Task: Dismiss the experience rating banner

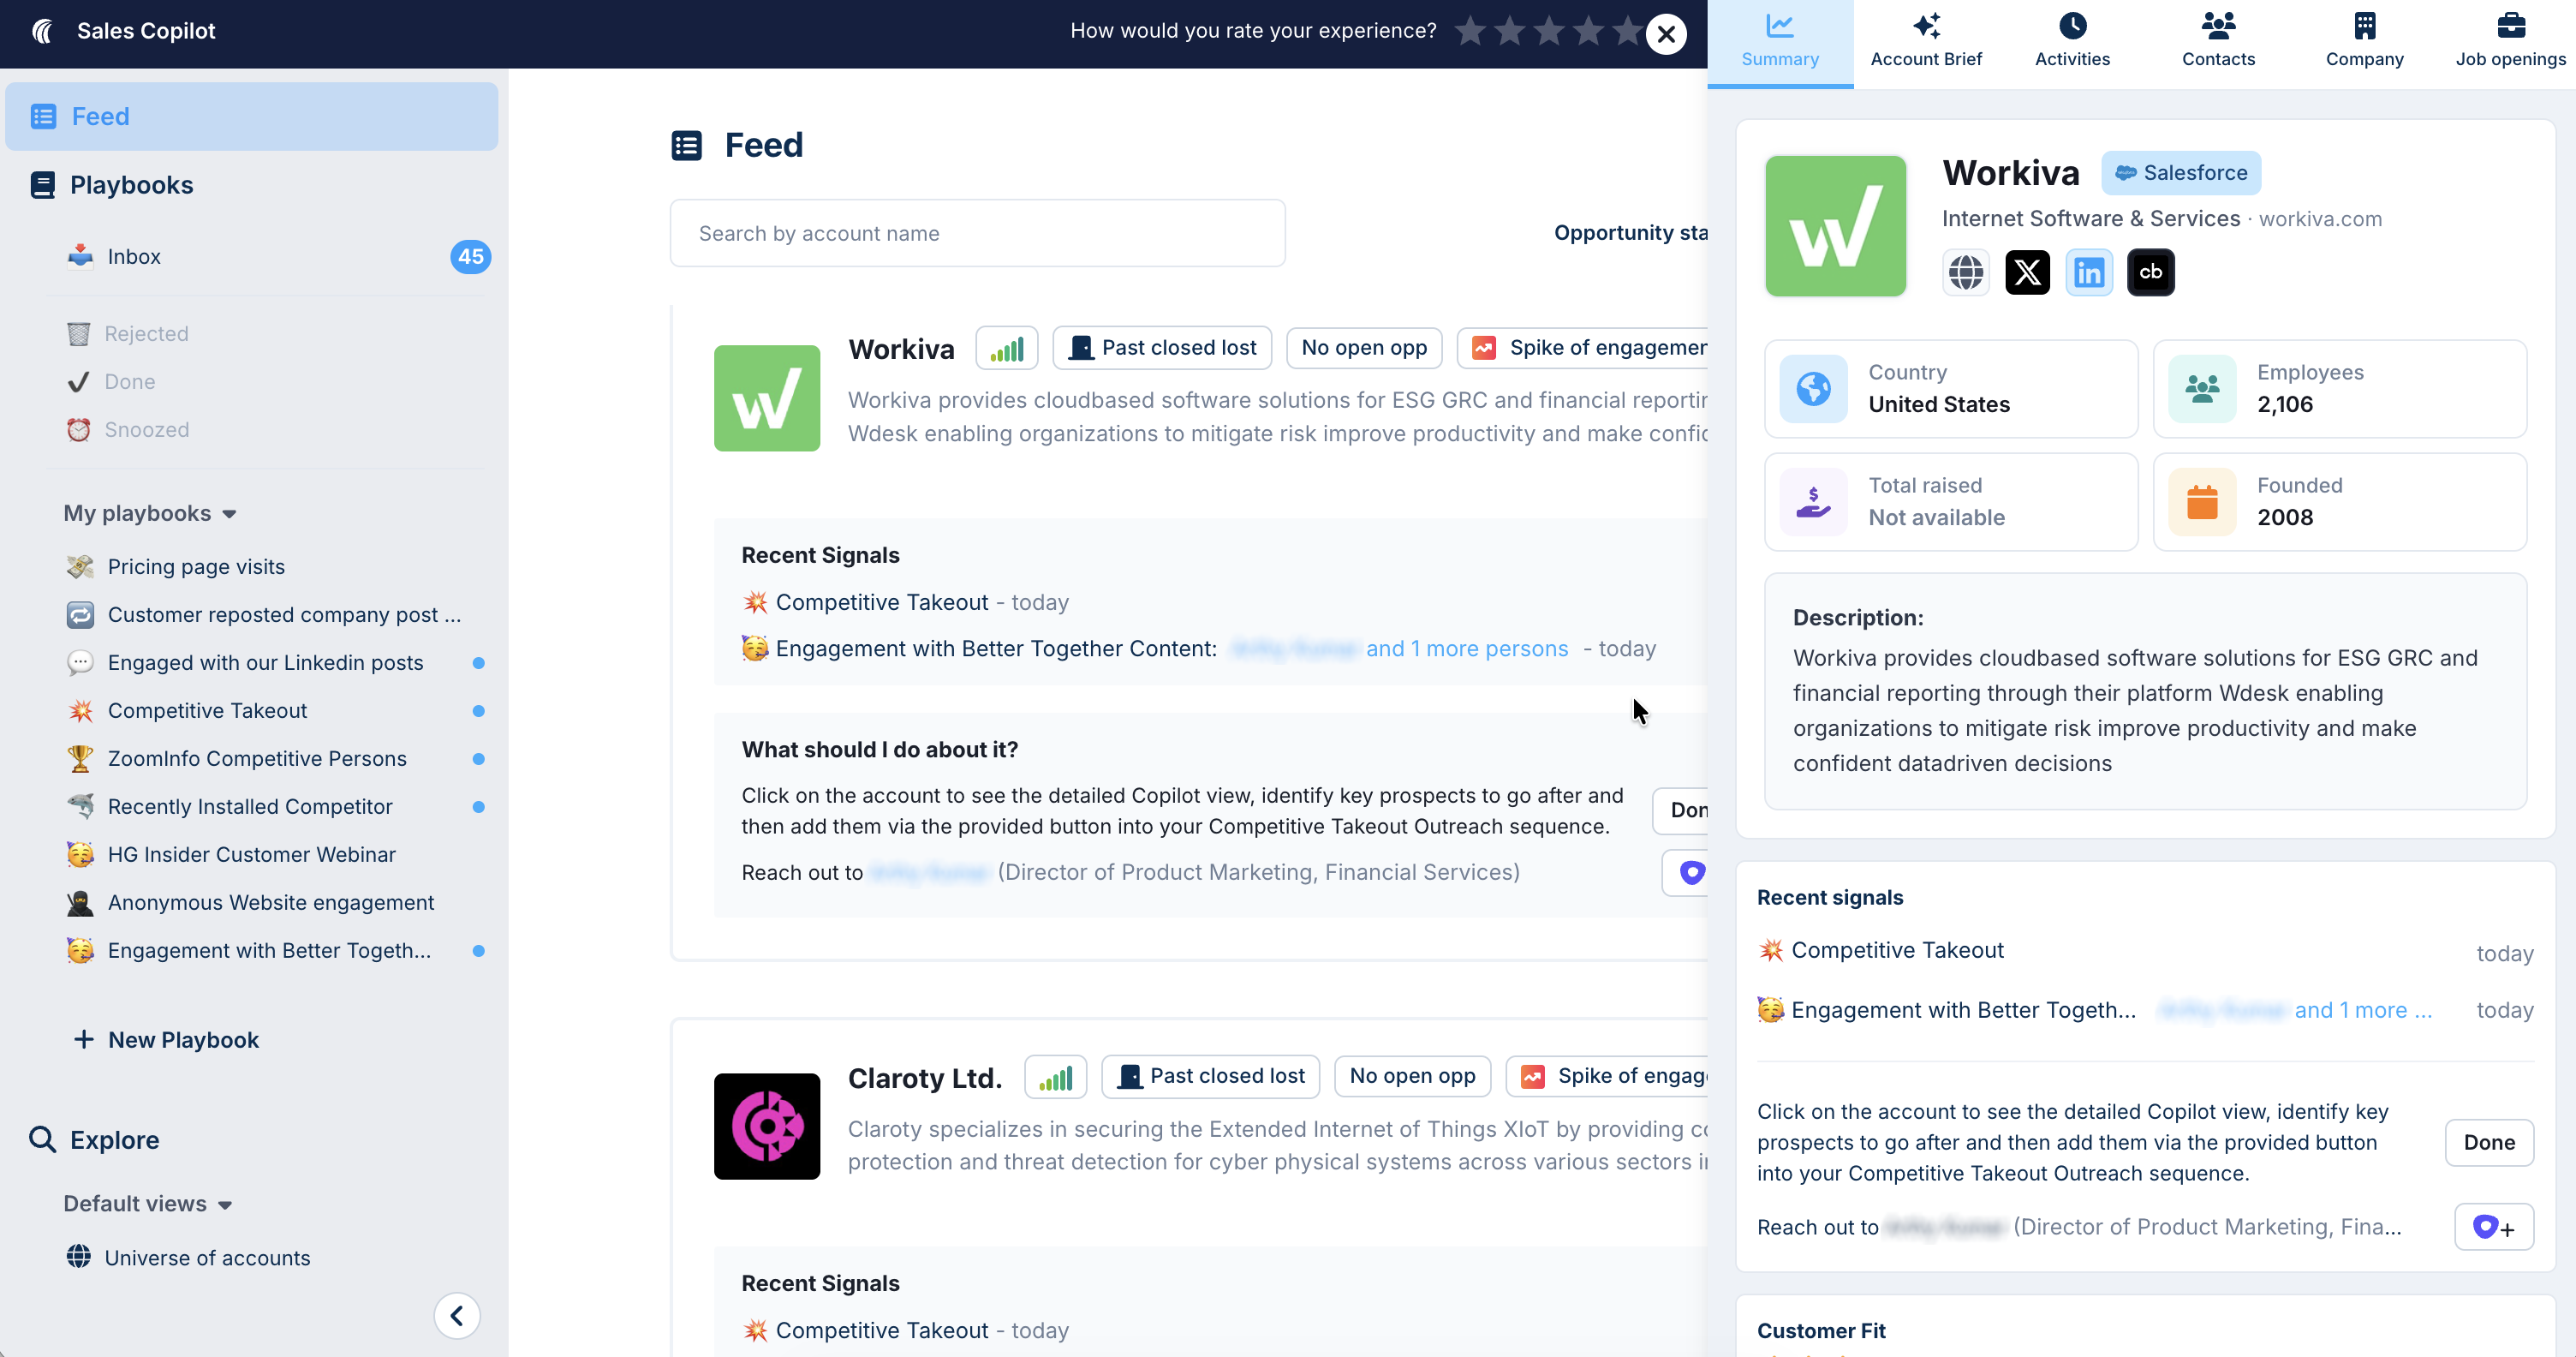Action: coord(1666,34)
